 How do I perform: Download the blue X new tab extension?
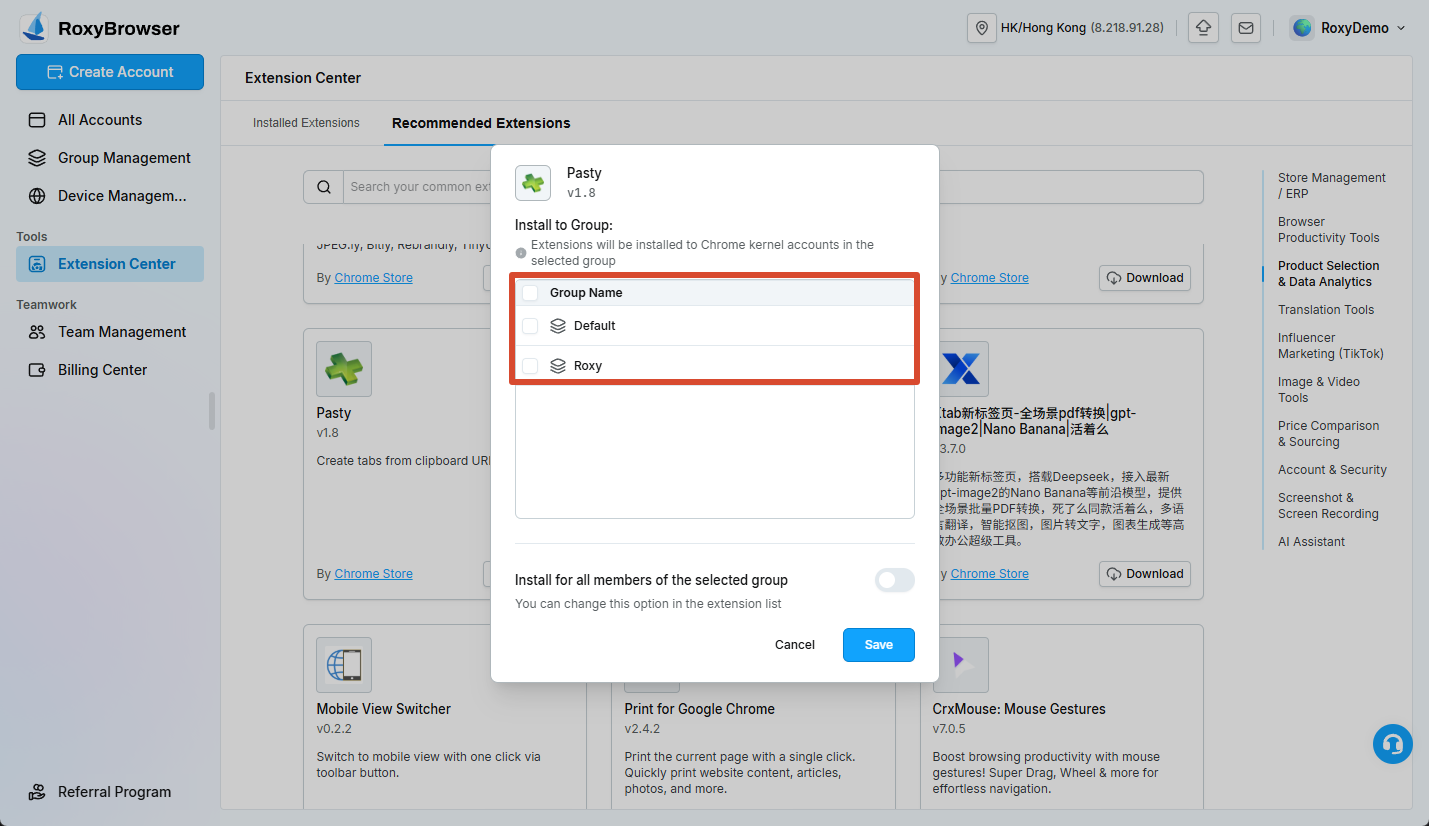(1145, 574)
